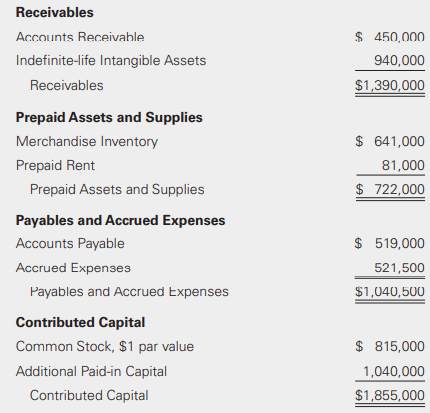The height and width of the screenshot is (413, 430).
Task: Click the Receivables bold heading
Action: pos(55,13)
